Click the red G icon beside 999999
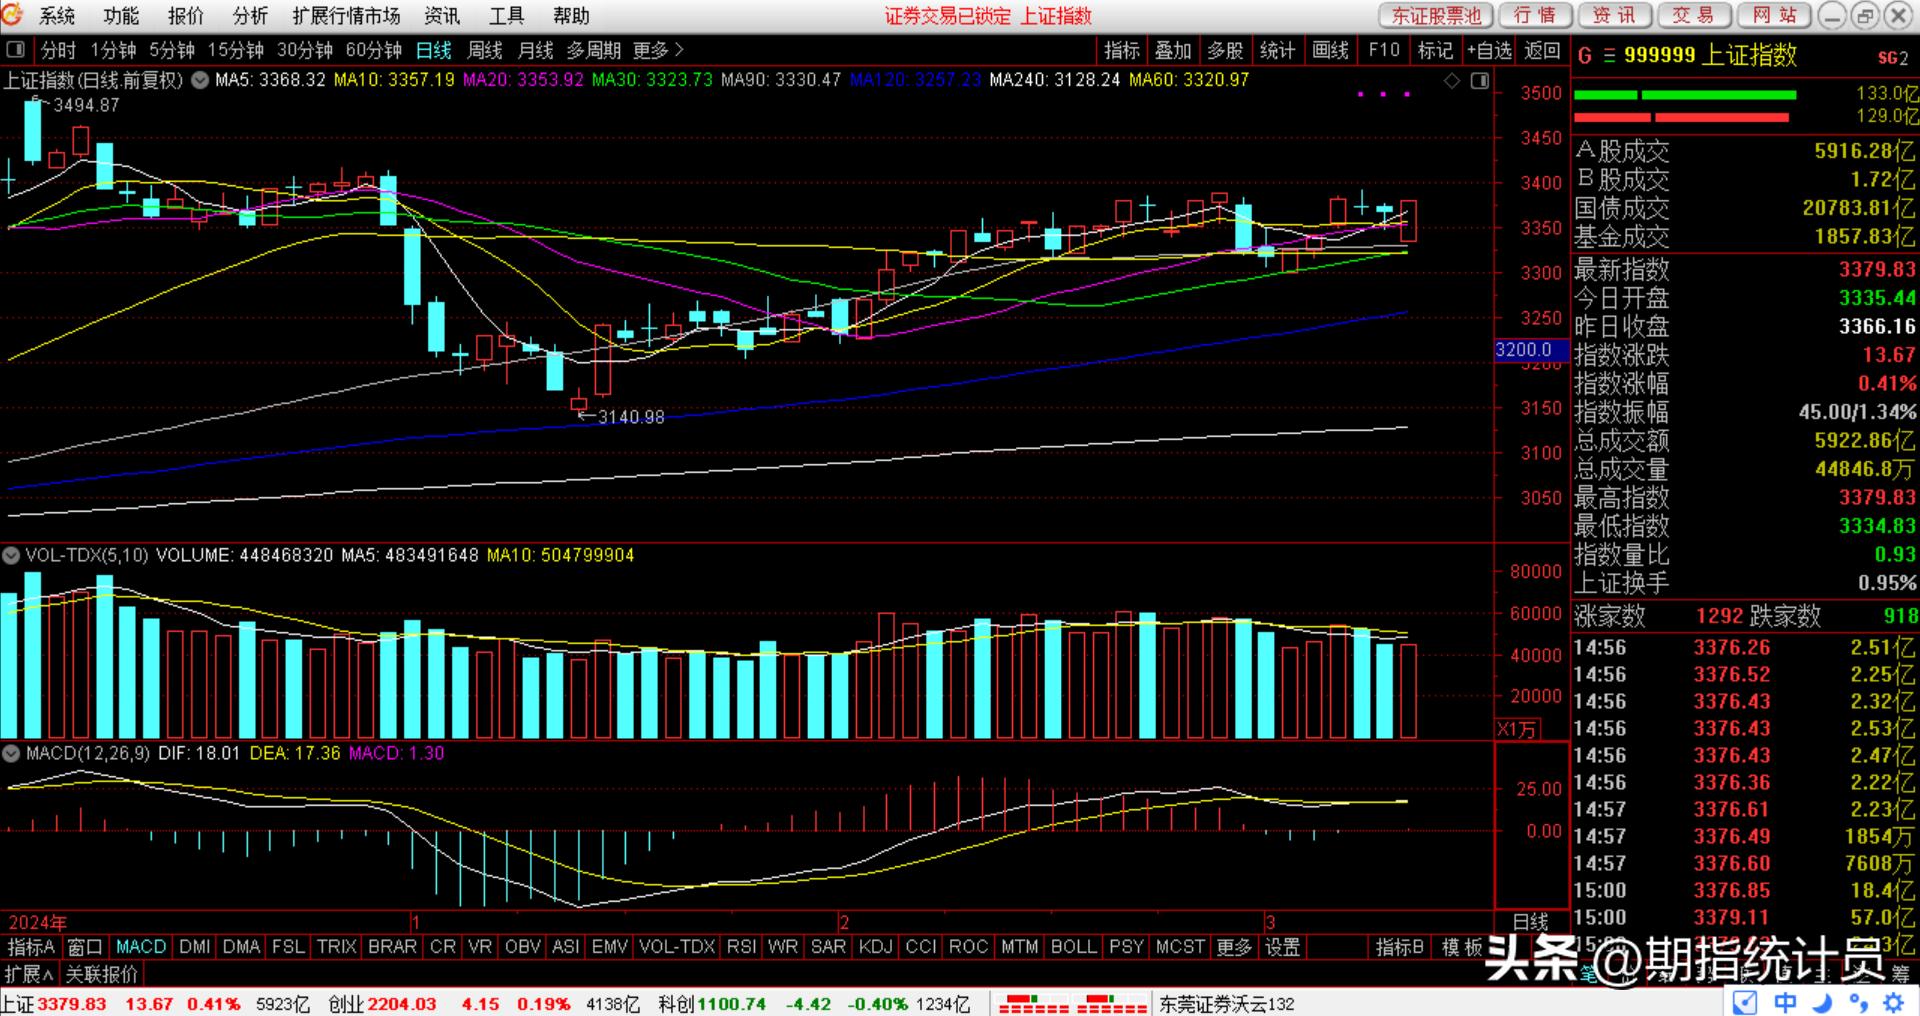 coord(1585,56)
